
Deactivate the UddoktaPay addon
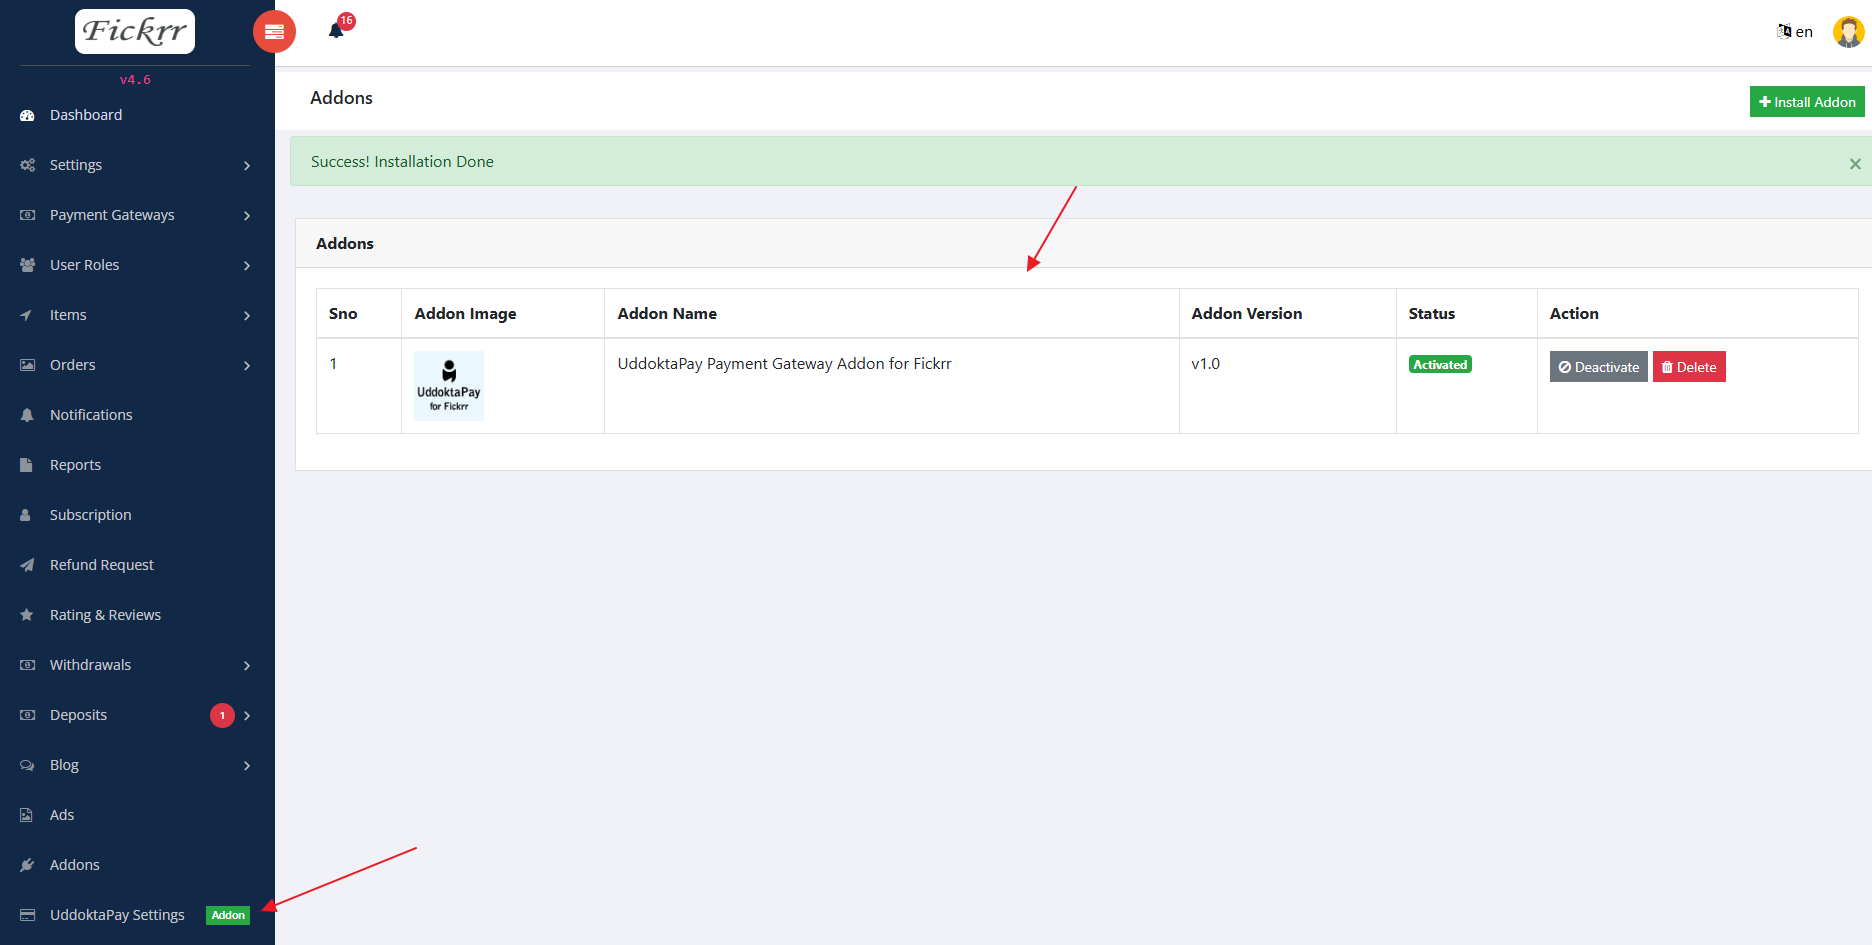pyautogui.click(x=1598, y=366)
